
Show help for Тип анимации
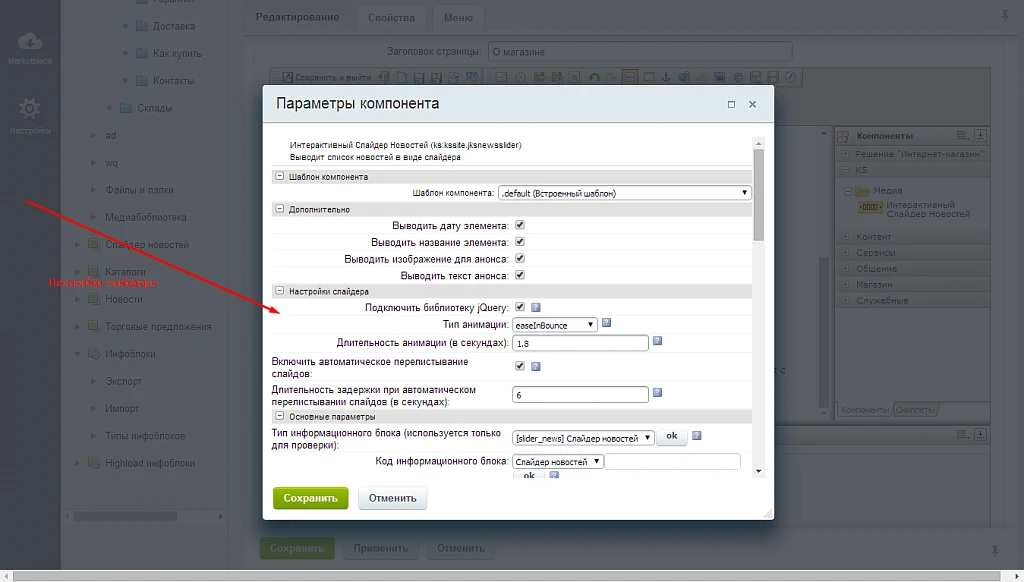[606, 323]
